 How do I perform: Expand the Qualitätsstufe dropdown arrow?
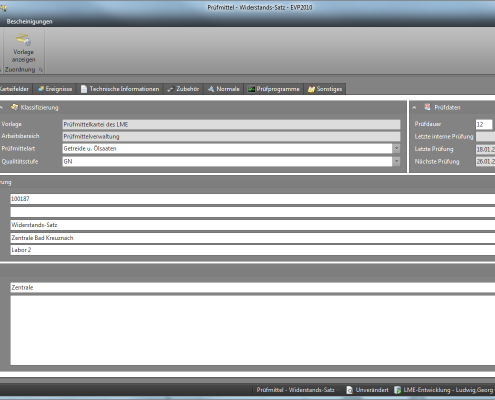[396, 162]
